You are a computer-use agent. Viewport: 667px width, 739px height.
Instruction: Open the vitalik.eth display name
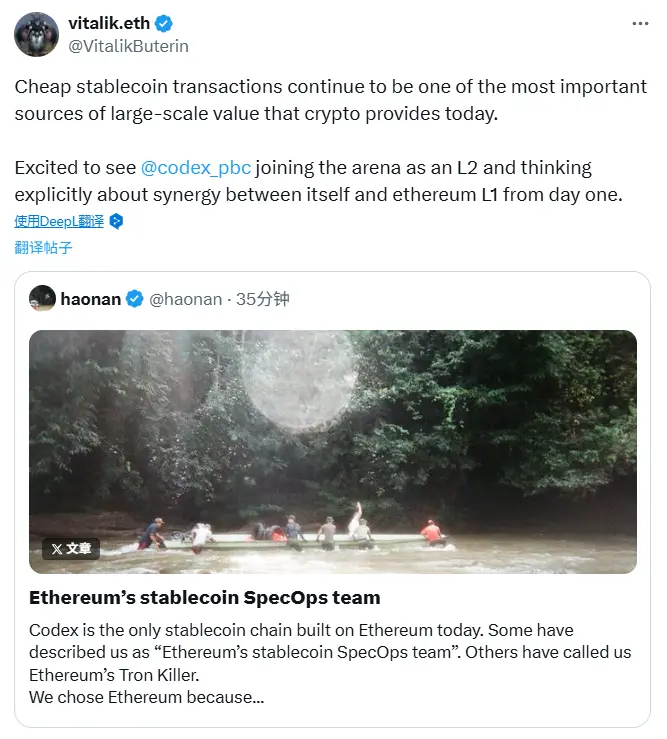tap(110, 23)
